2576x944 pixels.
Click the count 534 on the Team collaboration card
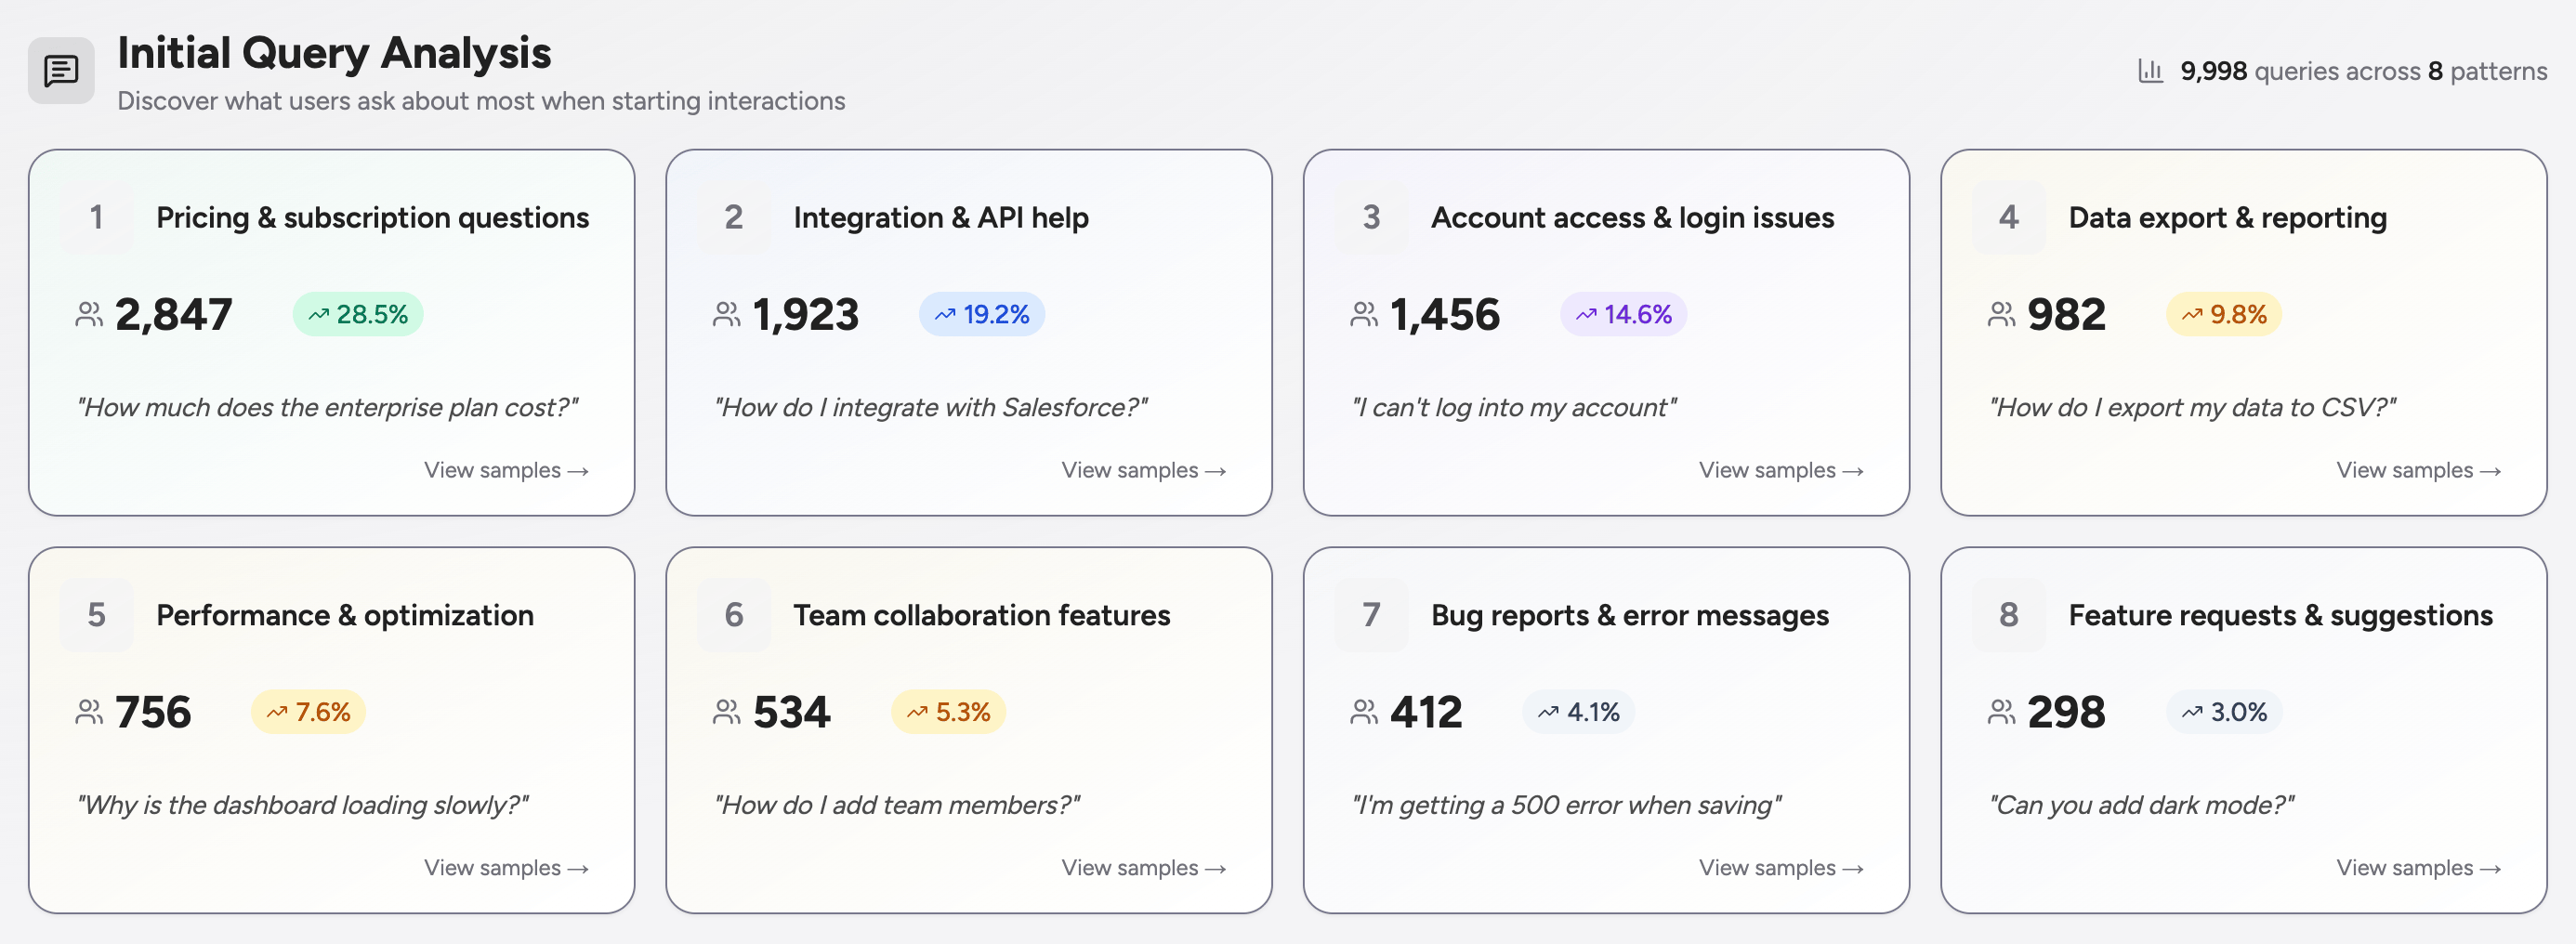(x=792, y=712)
